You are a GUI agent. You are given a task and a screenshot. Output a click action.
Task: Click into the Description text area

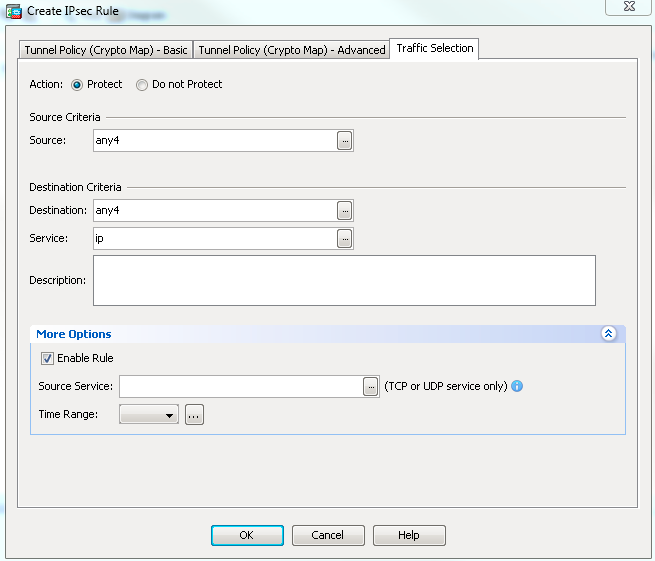coord(344,281)
